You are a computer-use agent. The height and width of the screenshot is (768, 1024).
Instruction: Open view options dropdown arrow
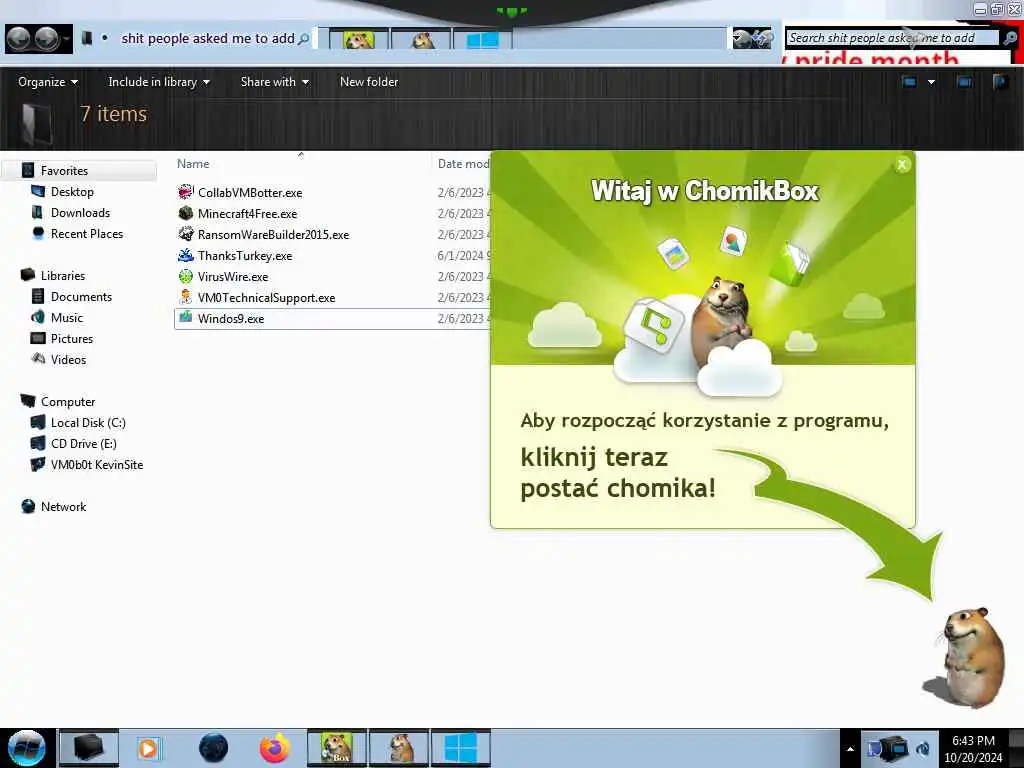(x=931, y=82)
